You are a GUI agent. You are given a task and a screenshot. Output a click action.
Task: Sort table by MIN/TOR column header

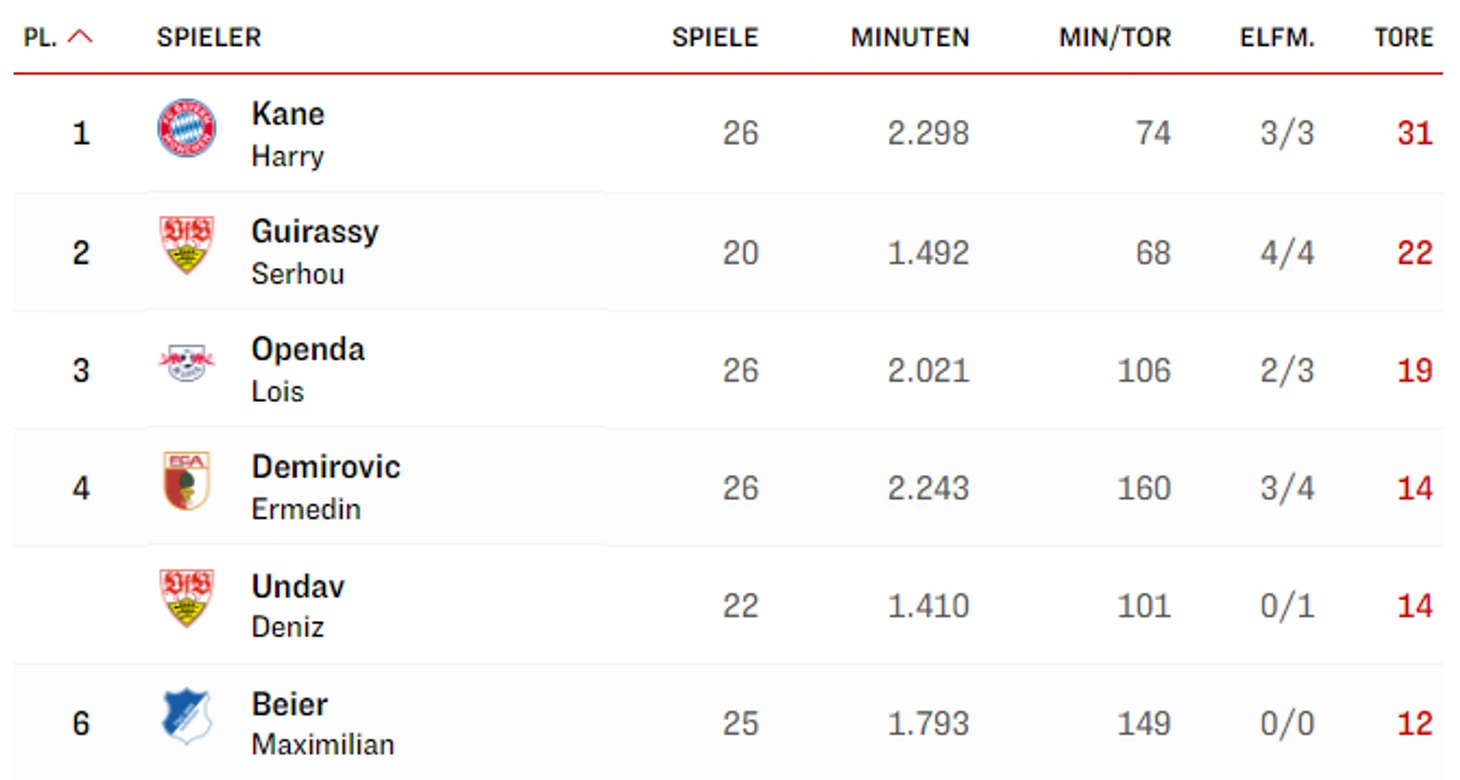coord(1115,38)
